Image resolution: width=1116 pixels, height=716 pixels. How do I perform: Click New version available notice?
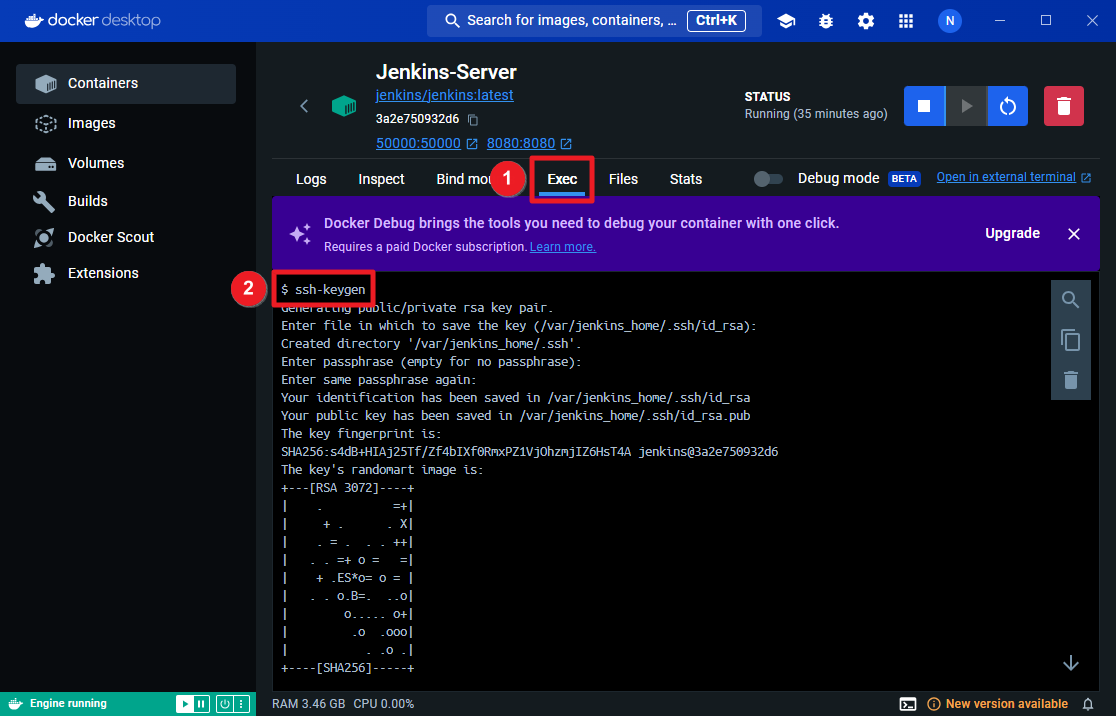pyautogui.click(x=997, y=704)
